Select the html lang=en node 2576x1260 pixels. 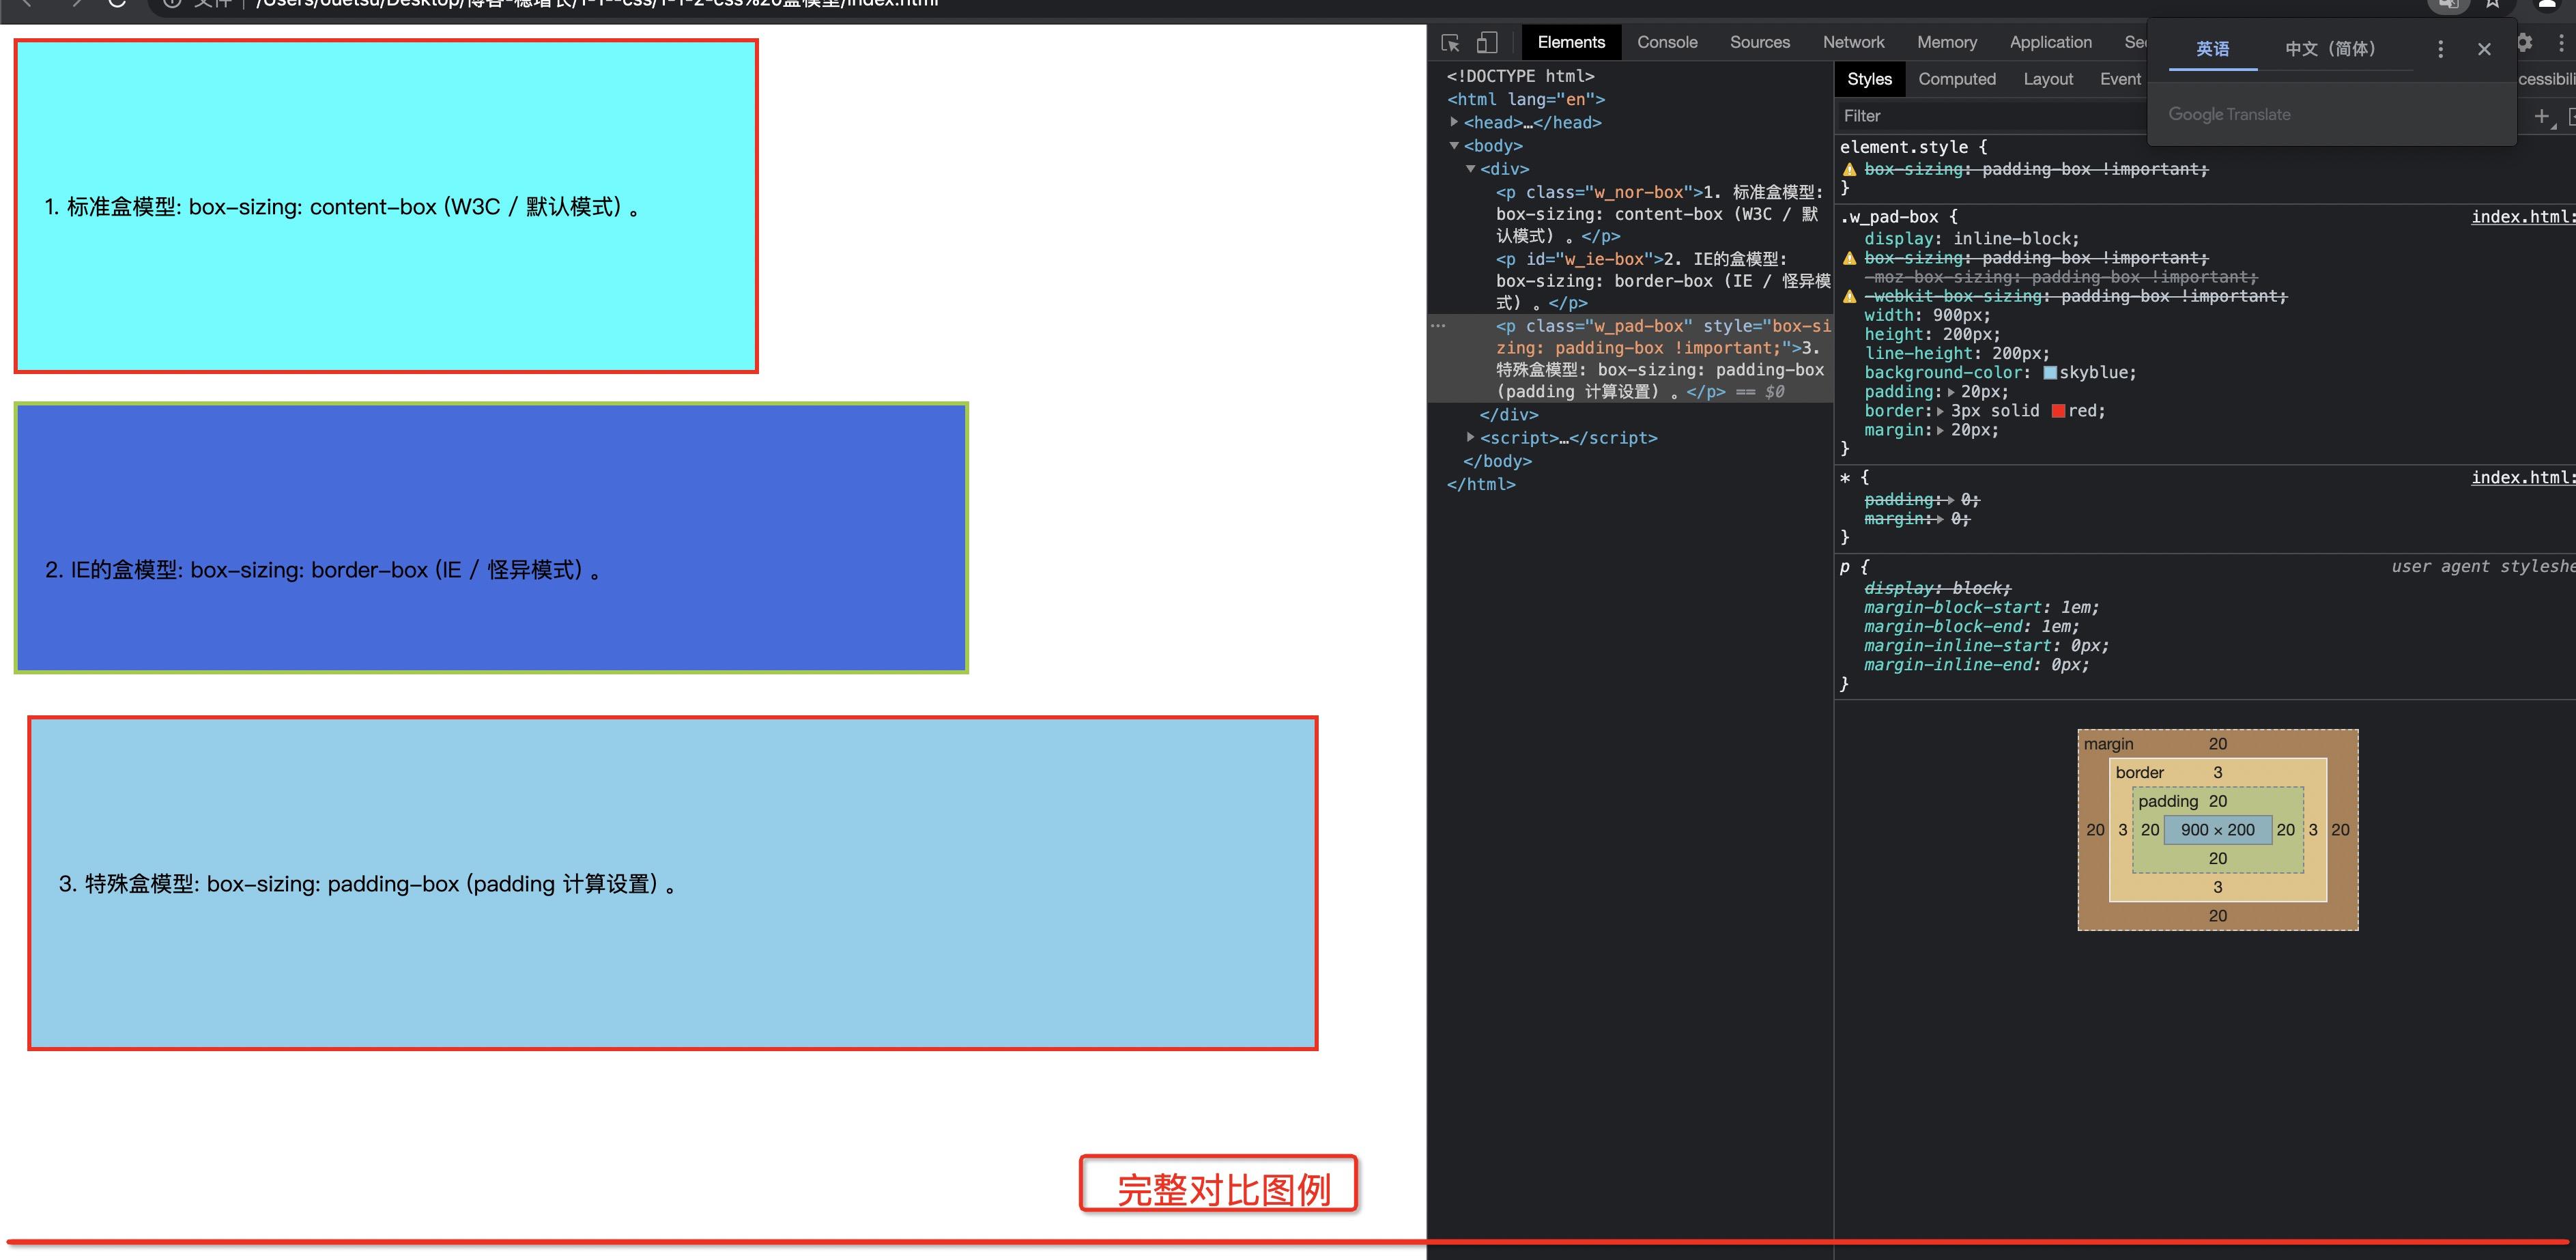tap(1526, 99)
